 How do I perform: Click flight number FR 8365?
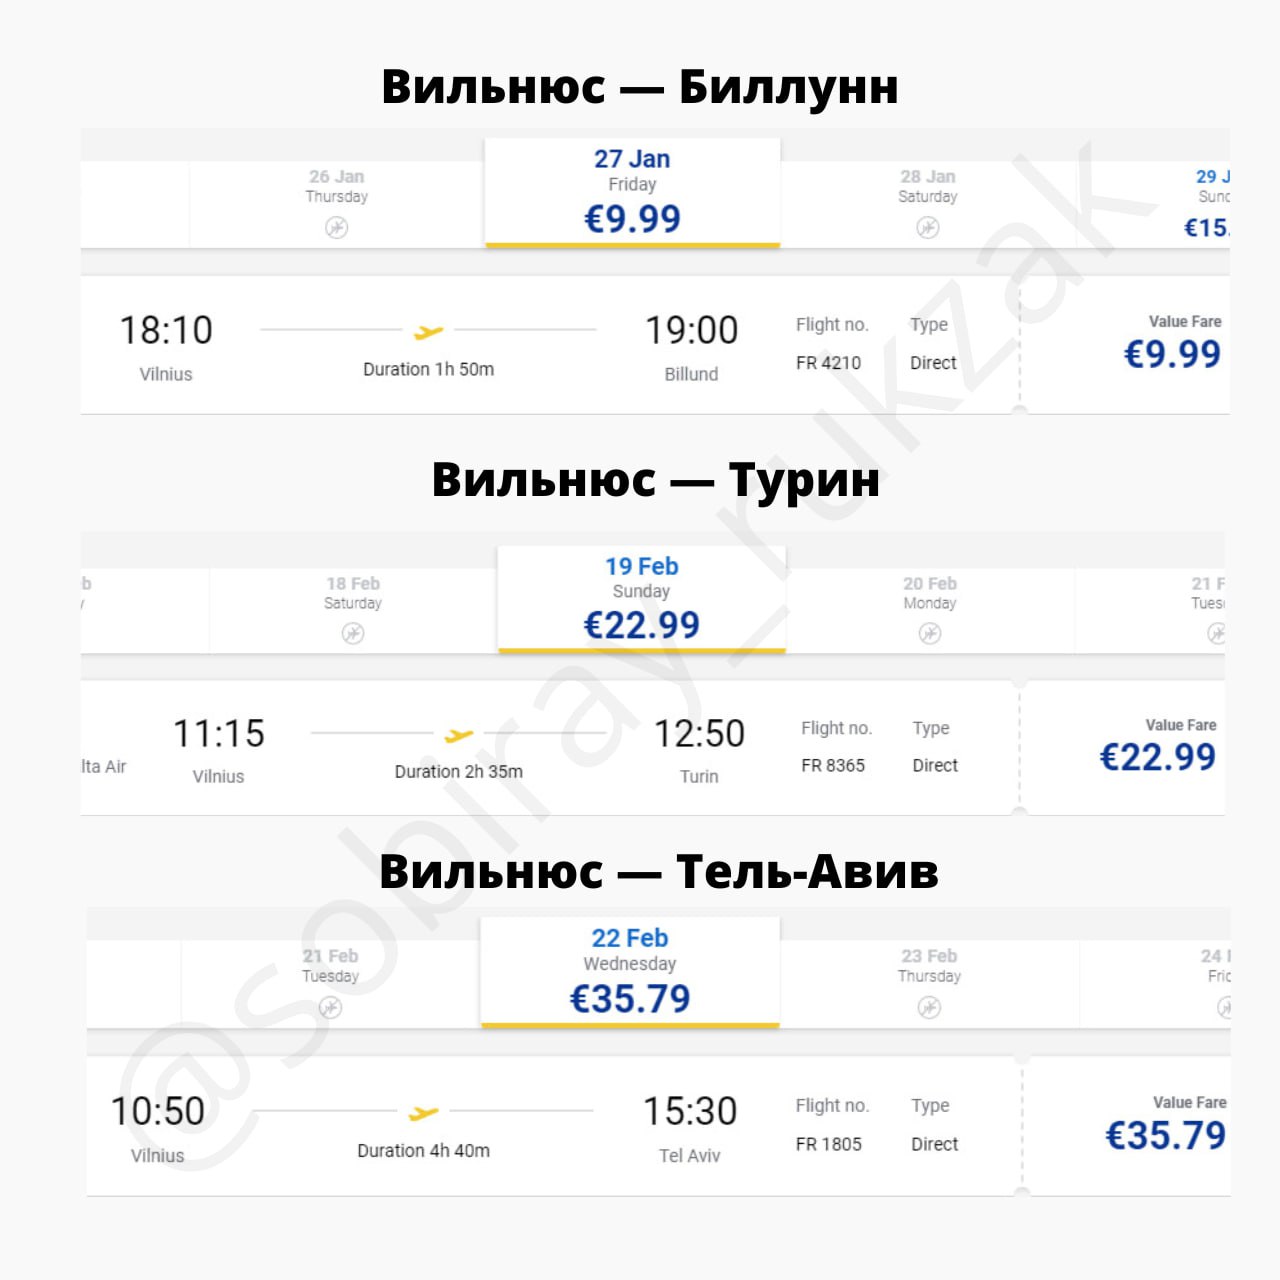coord(833,766)
